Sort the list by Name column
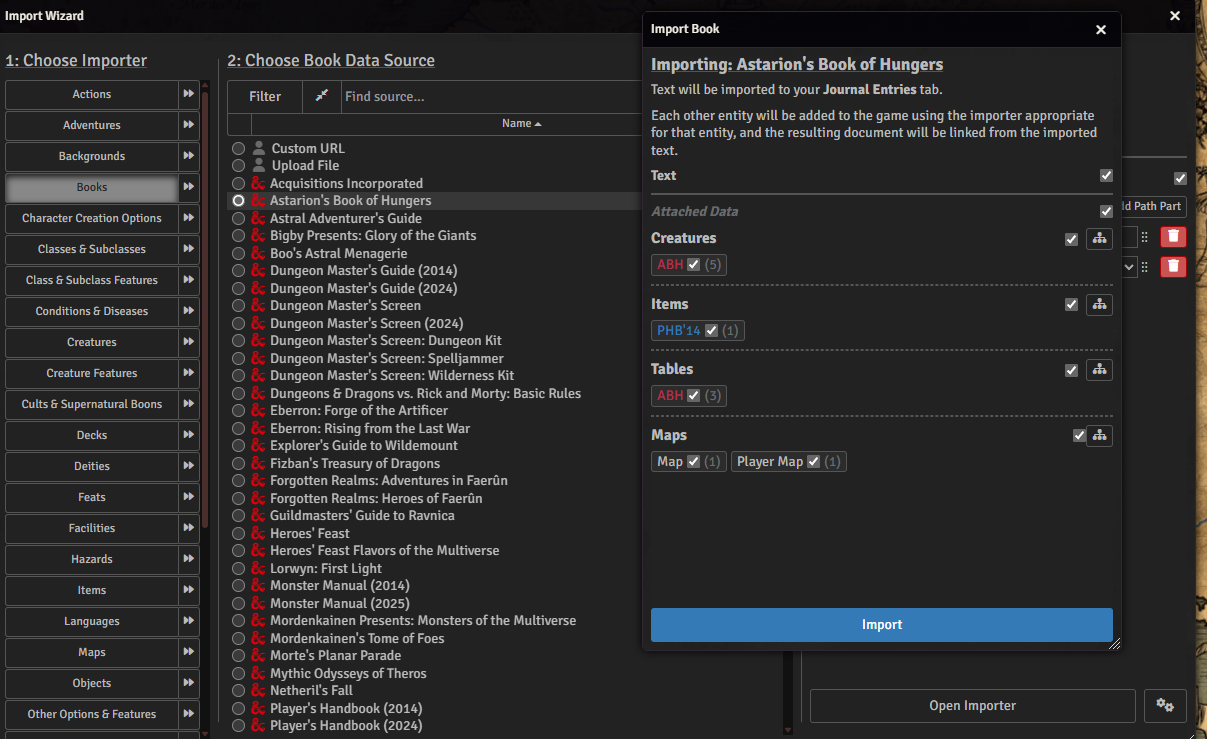Screen dimensions: 1207x739 click(521, 124)
